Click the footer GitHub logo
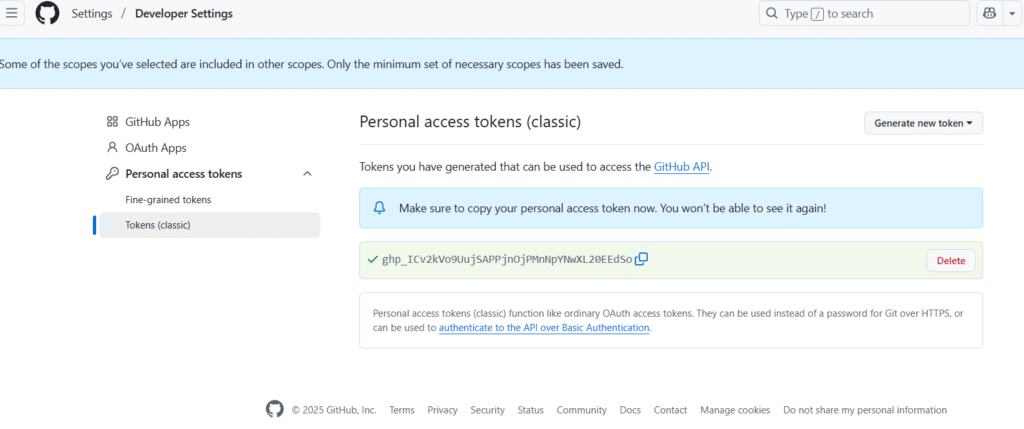The width and height of the screenshot is (1024, 429). pos(275,409)
